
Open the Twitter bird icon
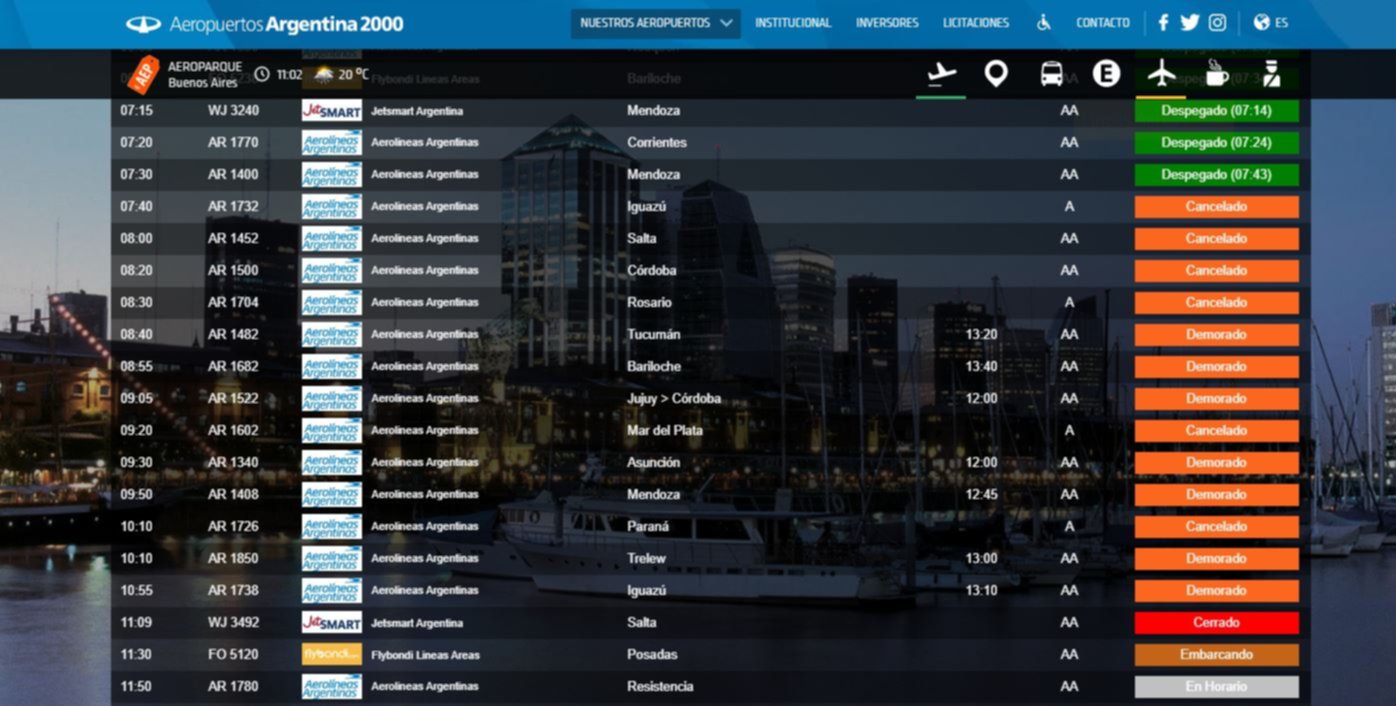pyautogui.click(x=1189, y=23)
